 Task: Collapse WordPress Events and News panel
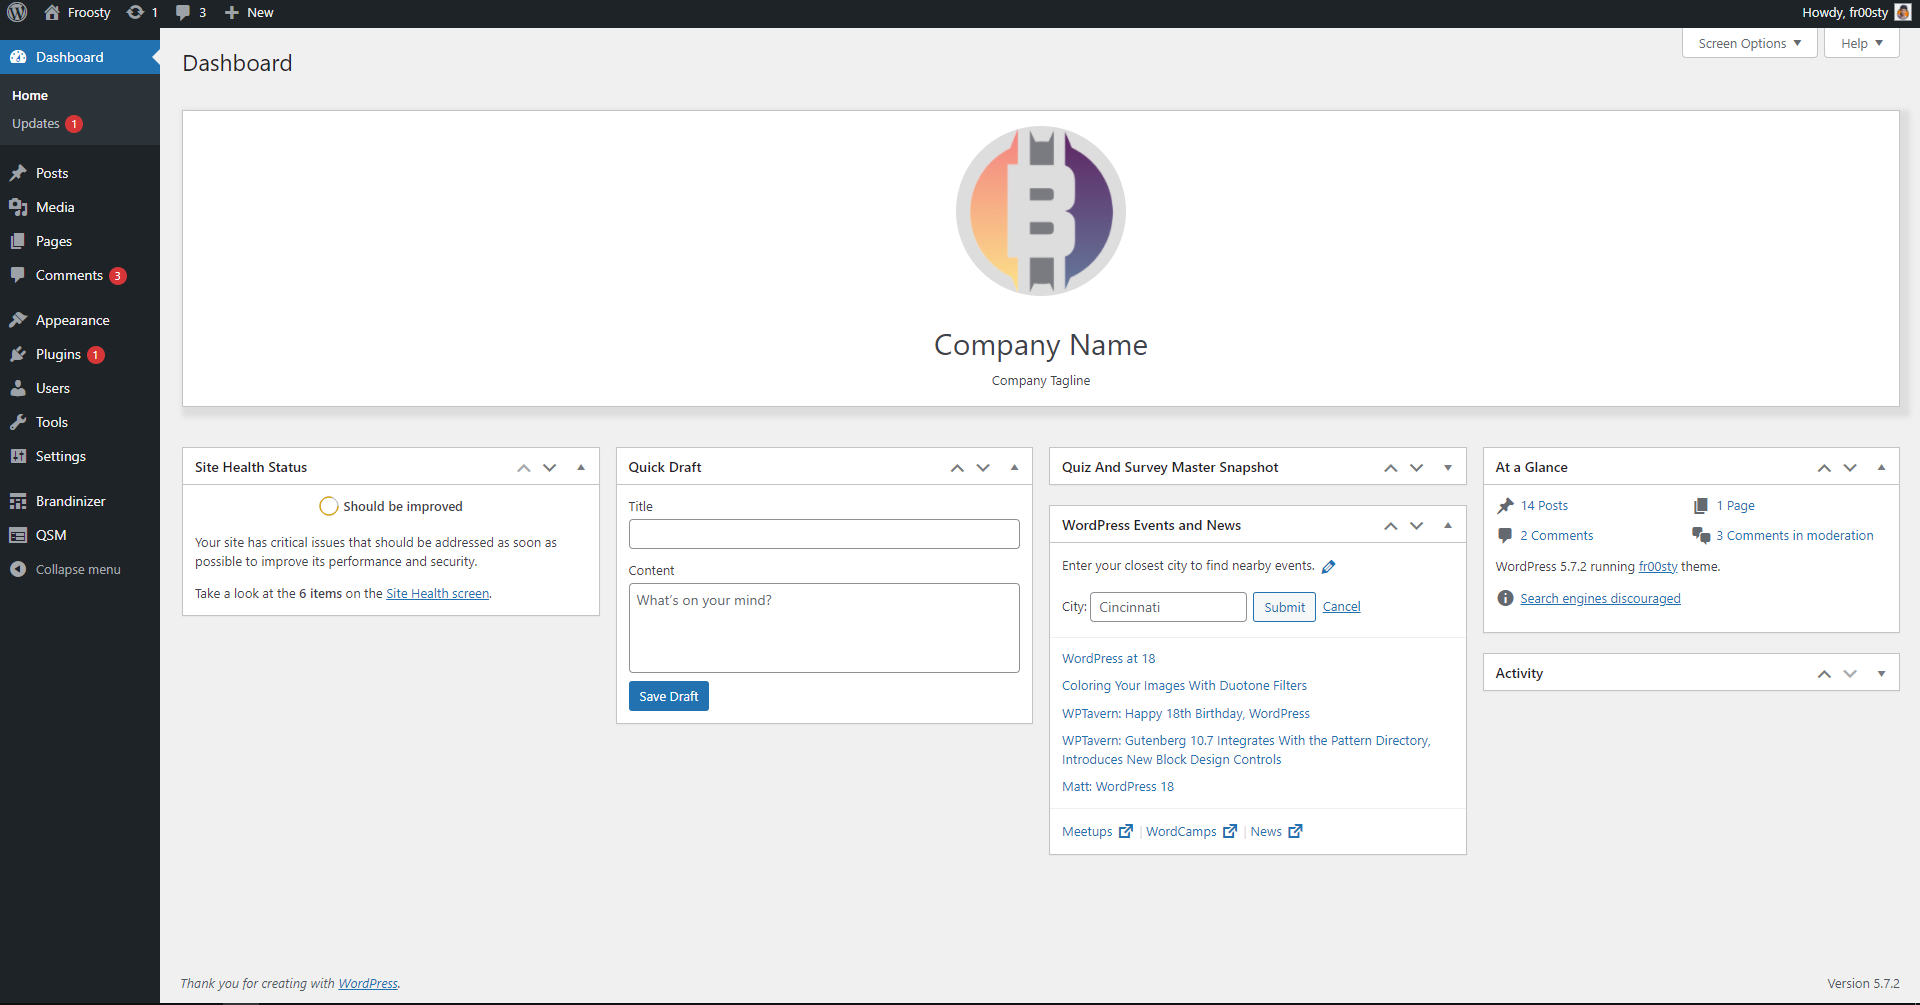[1448, 525]
